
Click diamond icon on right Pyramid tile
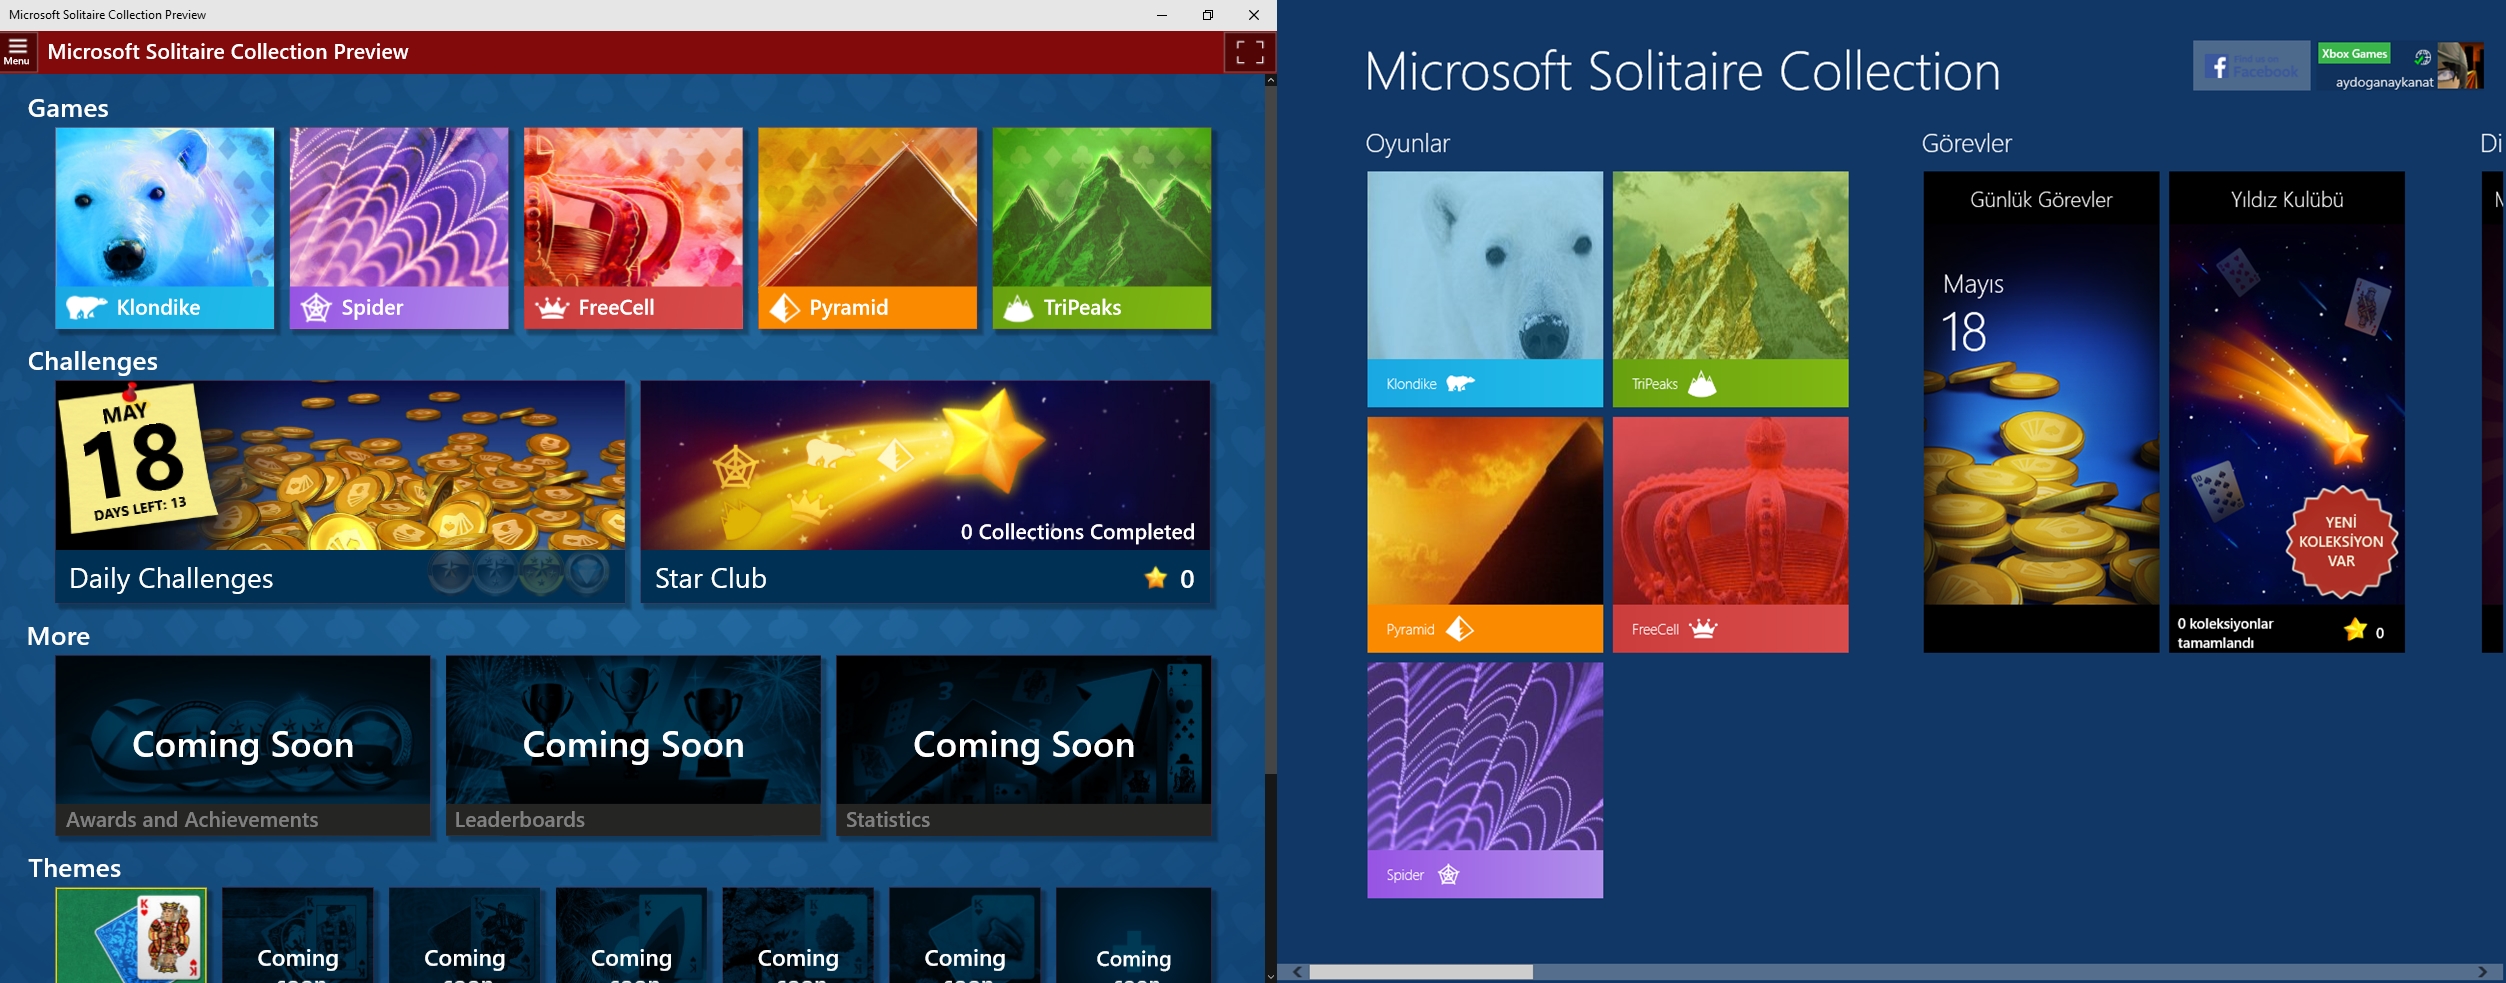pos(1460,629)
